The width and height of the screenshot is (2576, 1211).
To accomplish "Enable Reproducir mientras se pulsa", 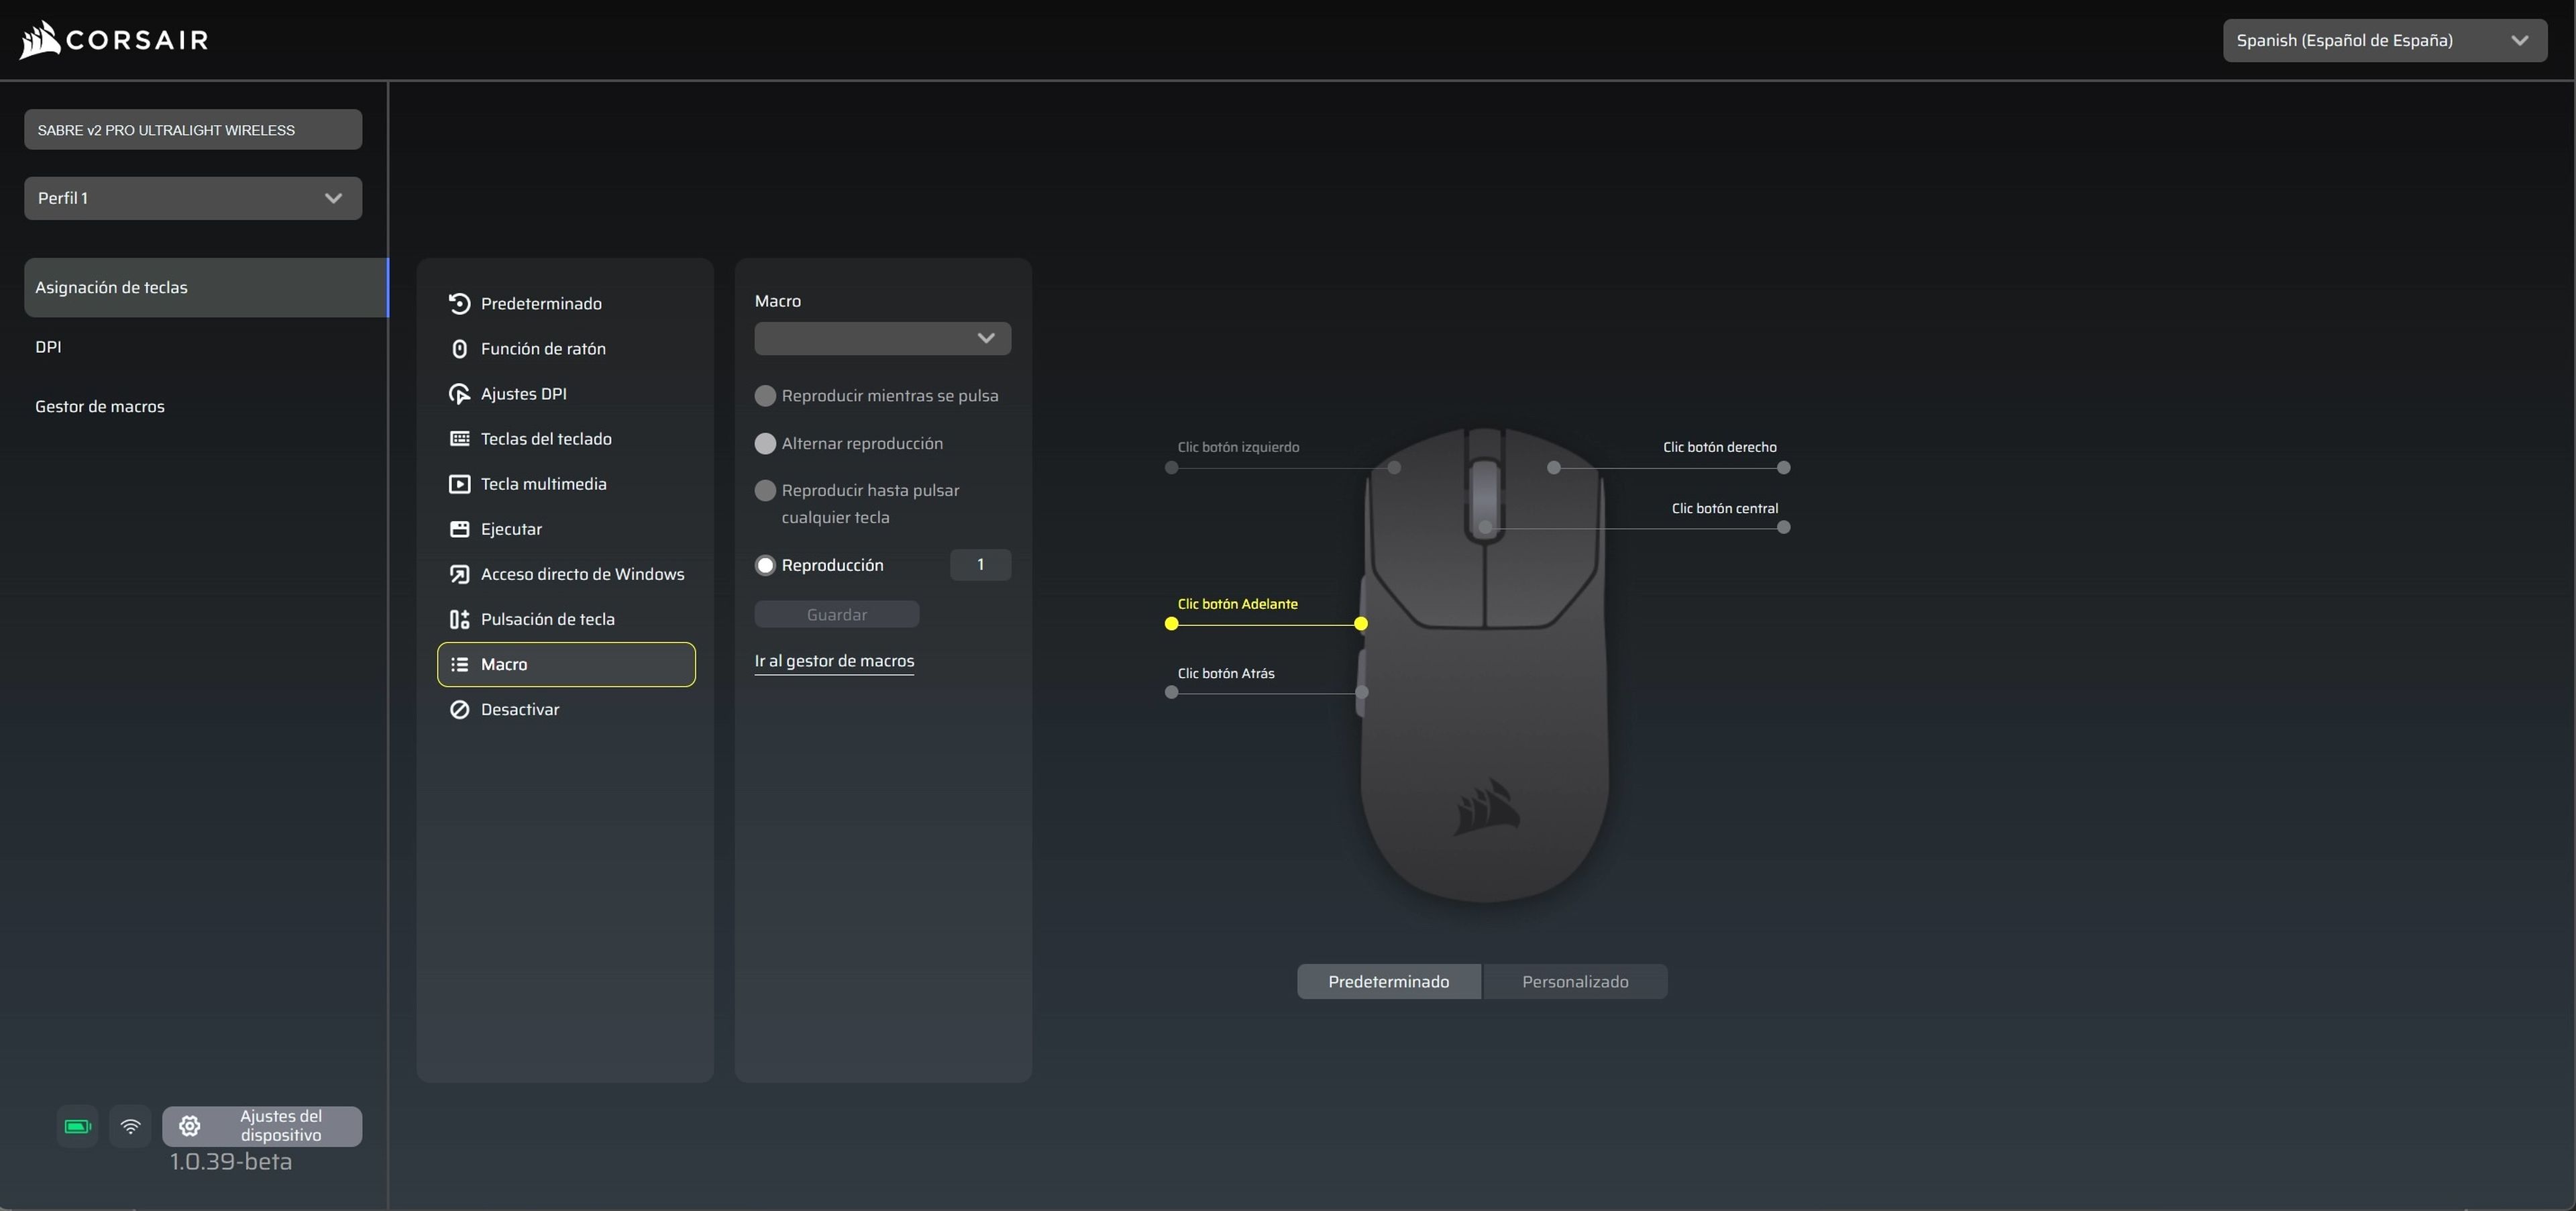I will (x=765, y=395).
